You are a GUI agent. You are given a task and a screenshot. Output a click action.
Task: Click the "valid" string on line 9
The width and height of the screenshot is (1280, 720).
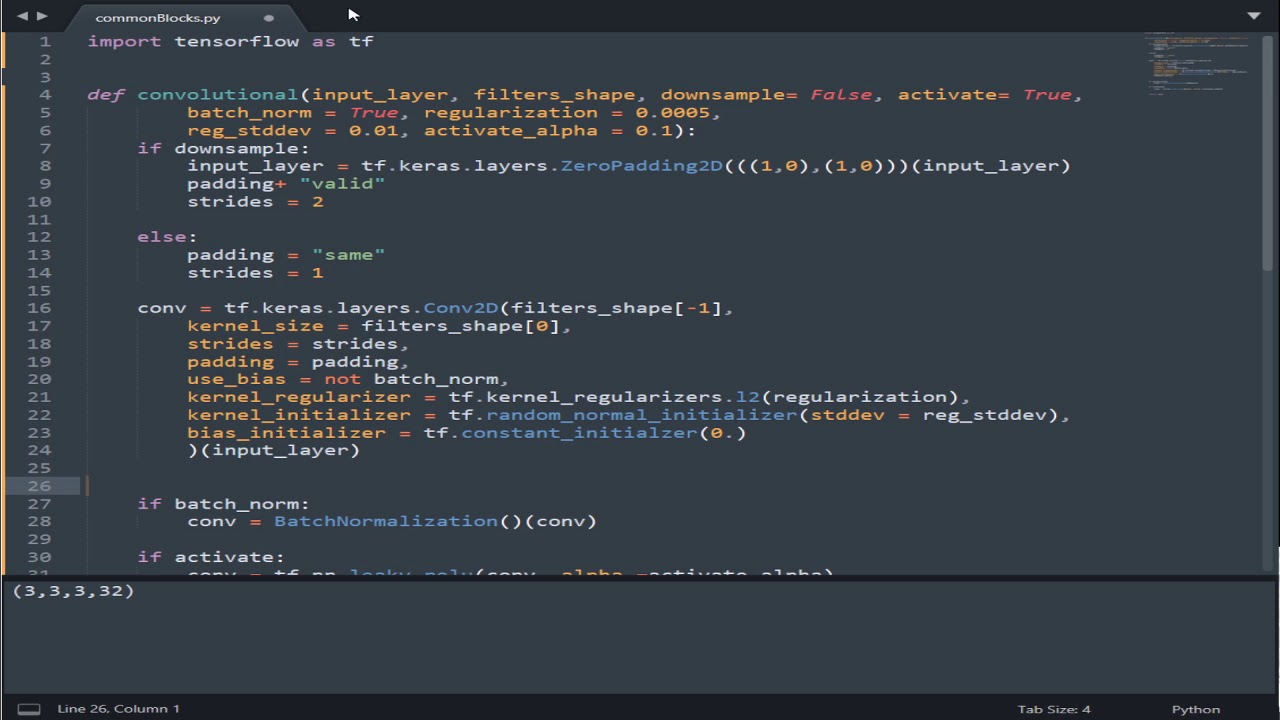coord(342,184)
